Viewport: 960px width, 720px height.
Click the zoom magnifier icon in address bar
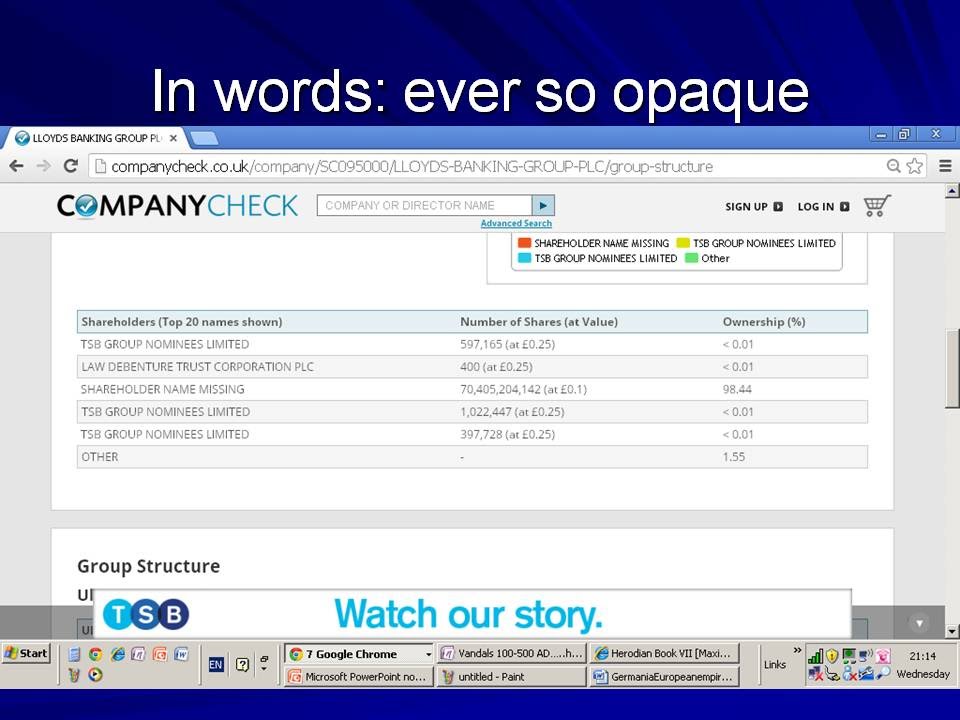(893, 166)
